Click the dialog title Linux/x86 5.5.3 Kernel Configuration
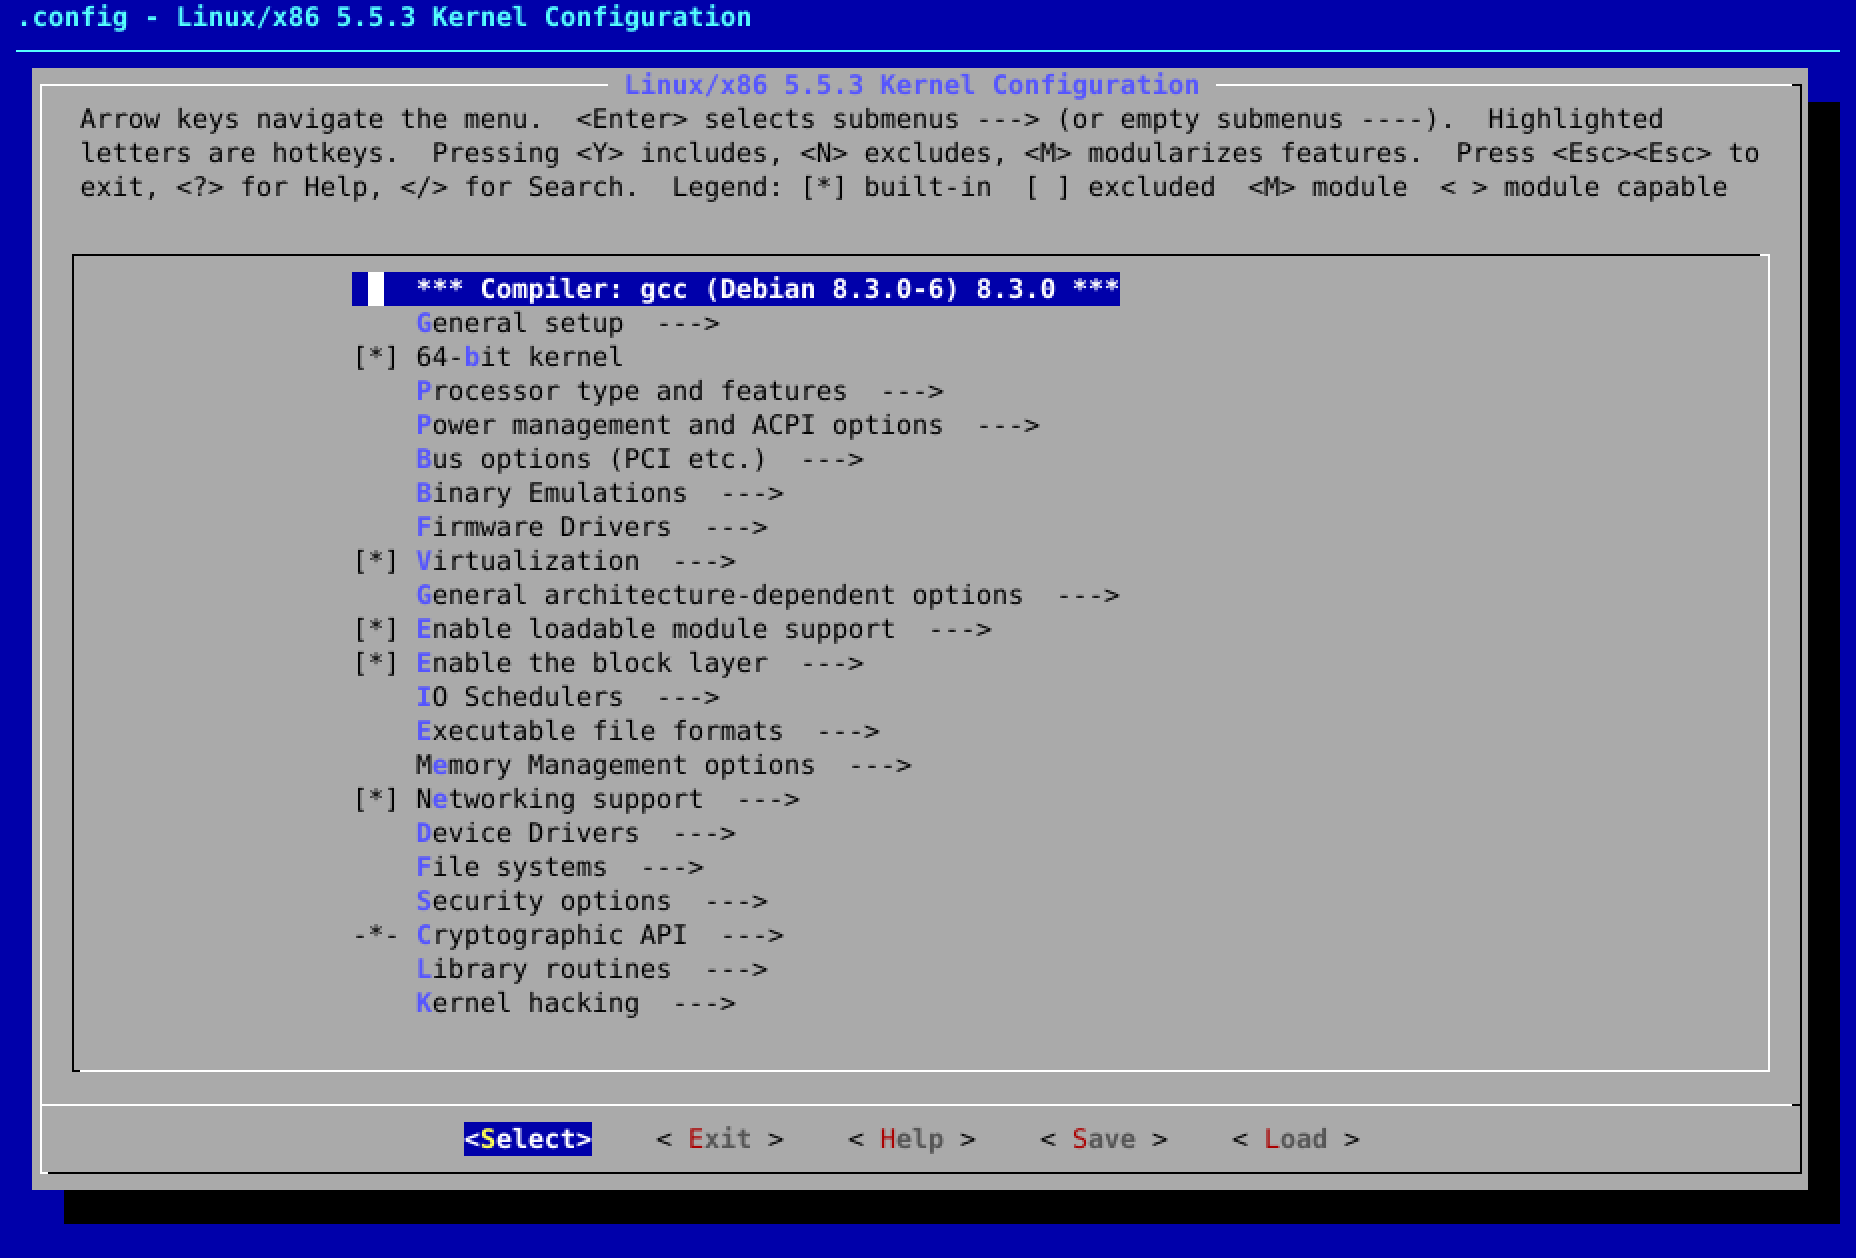The width and height of the screenshot is (1856, 1258). (x=912, y=85)
